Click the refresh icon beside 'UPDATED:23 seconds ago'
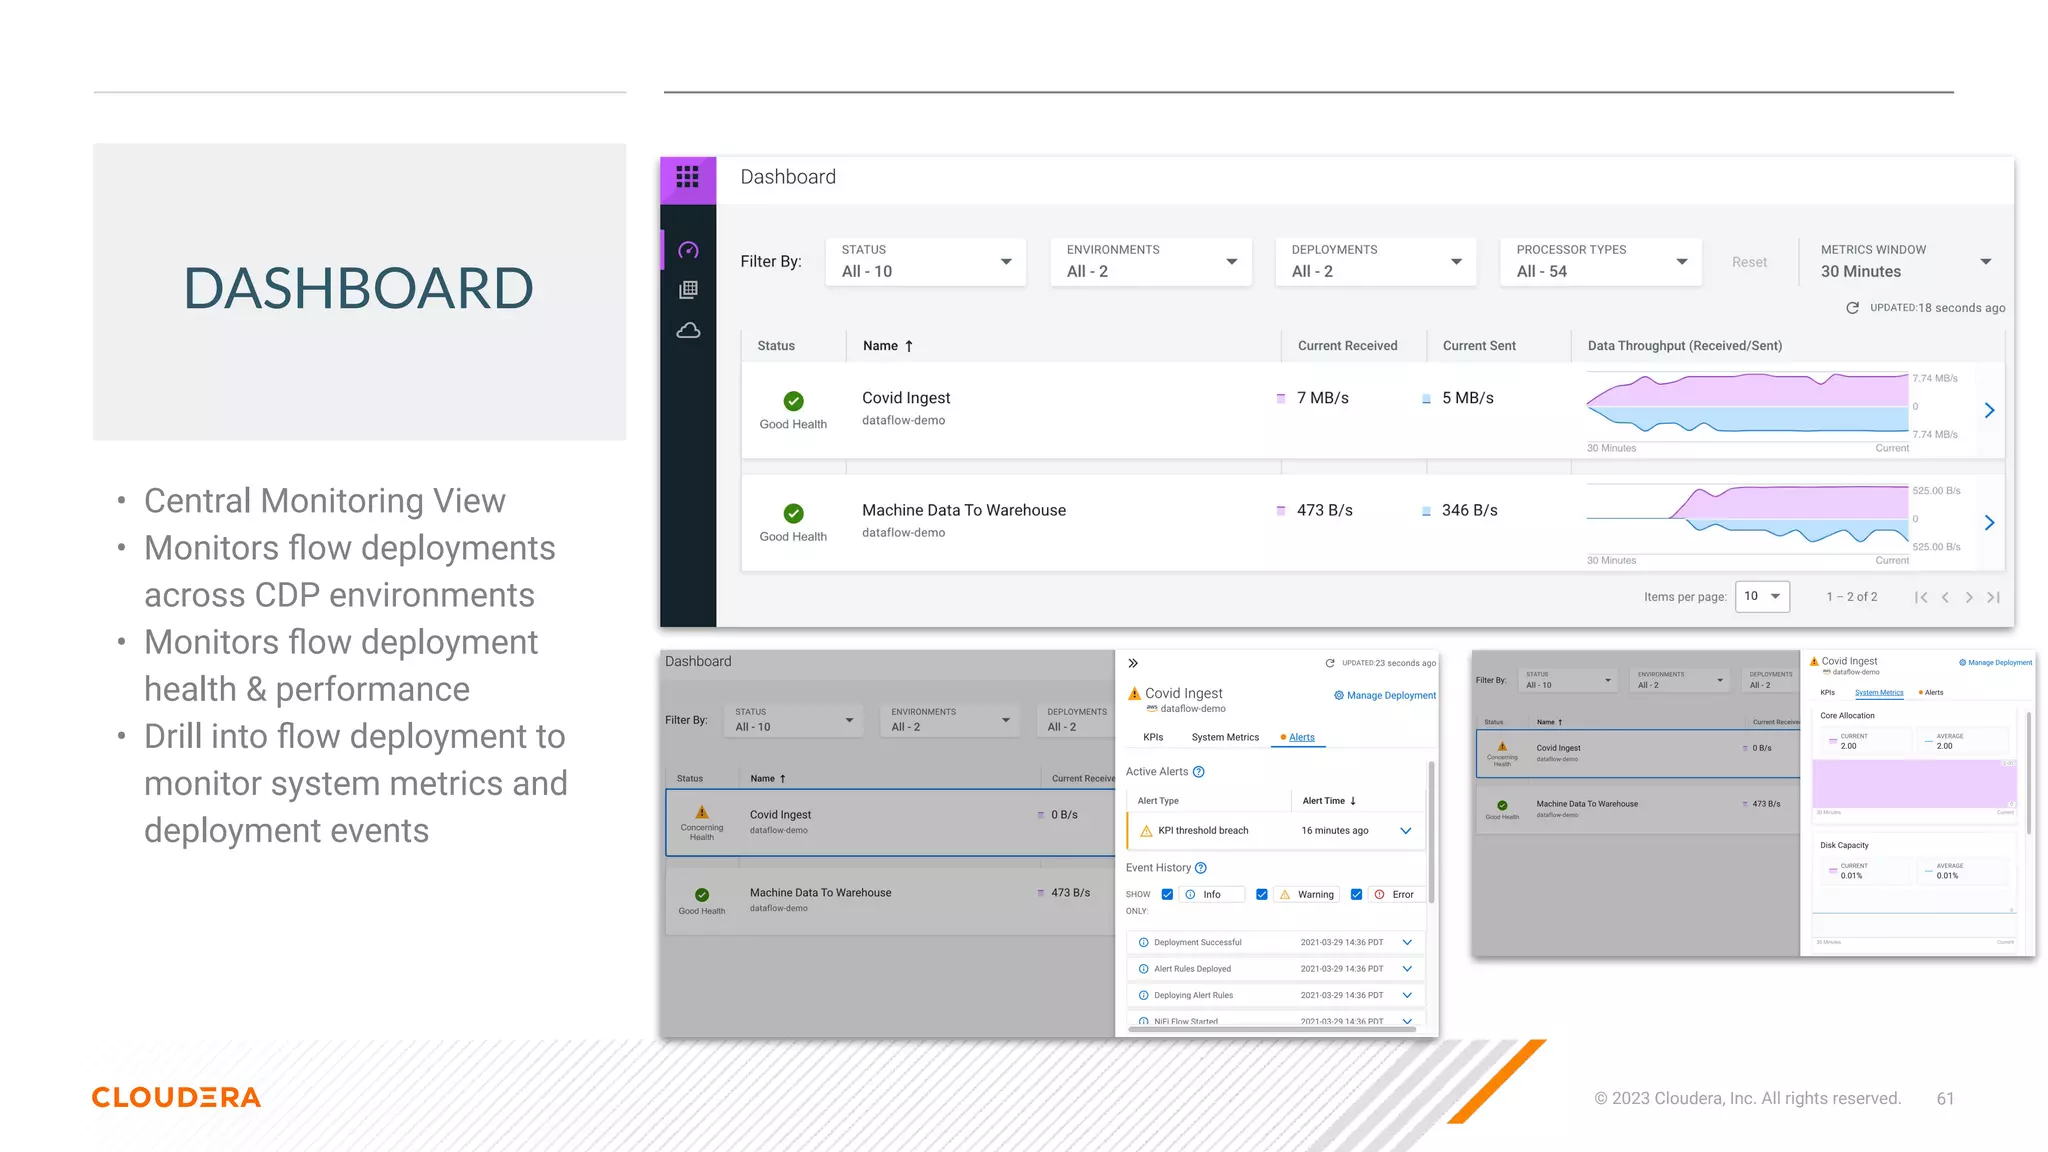The image size is (2048, 1152). tap(1330, 663)
